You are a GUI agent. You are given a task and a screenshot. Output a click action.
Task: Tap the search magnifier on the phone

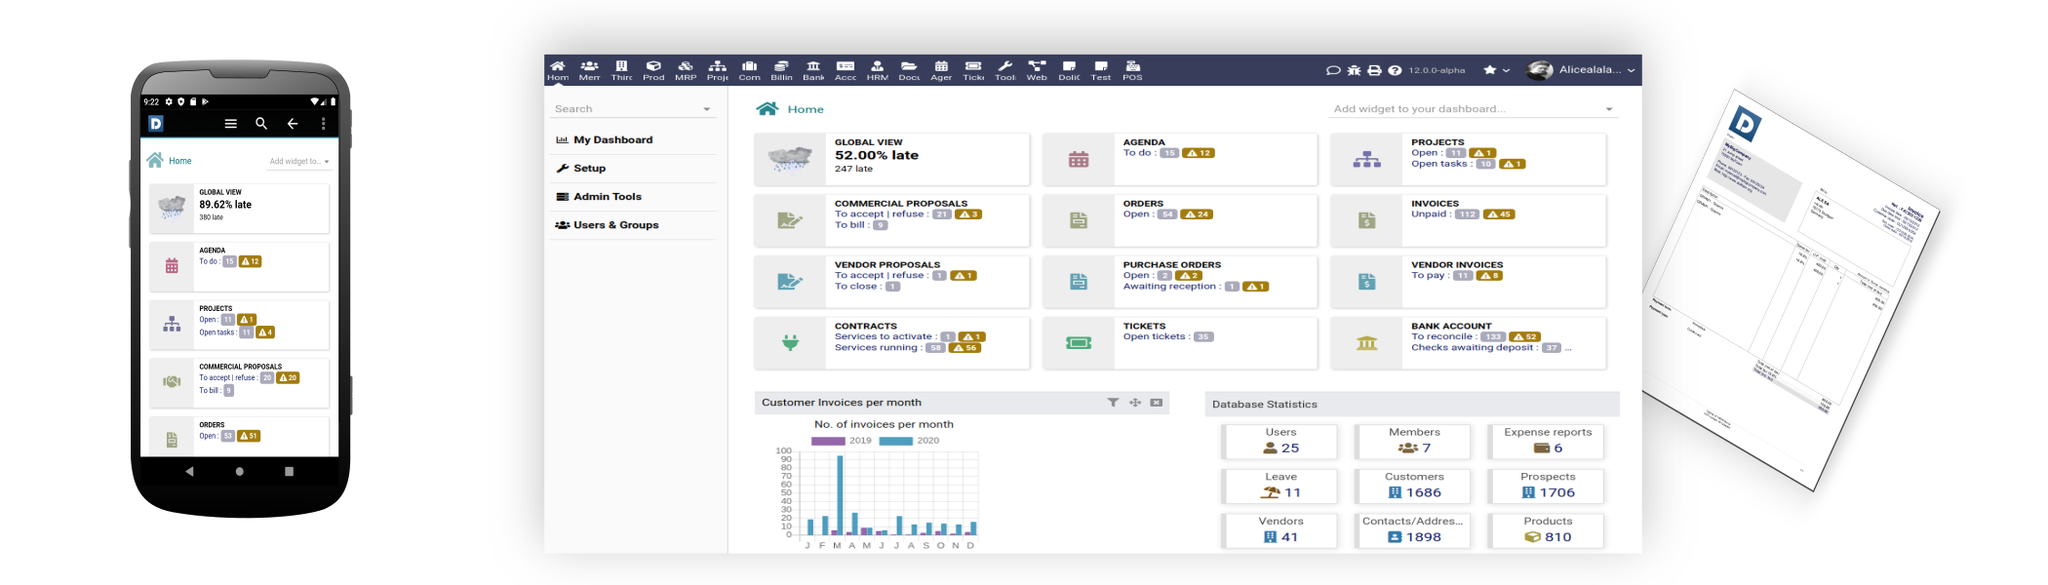[x=261, y=124]
